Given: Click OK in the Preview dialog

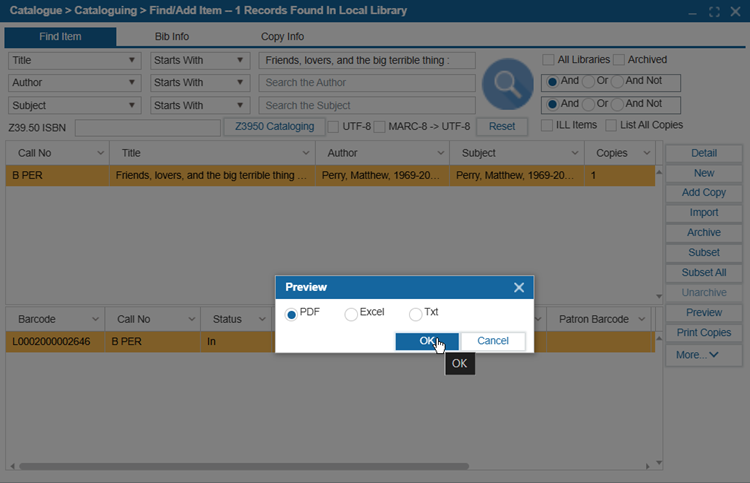Looking at the screenshot, I should (427, 341).
